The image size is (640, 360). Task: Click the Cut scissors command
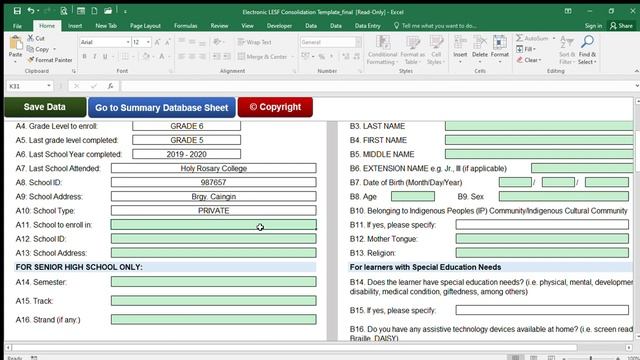[36, 38]
